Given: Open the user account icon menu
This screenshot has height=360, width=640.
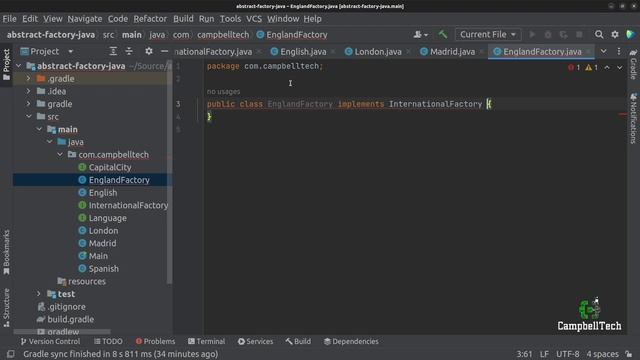Looking at the screenshot, I should pyautogui.click(x=420, y=35).
